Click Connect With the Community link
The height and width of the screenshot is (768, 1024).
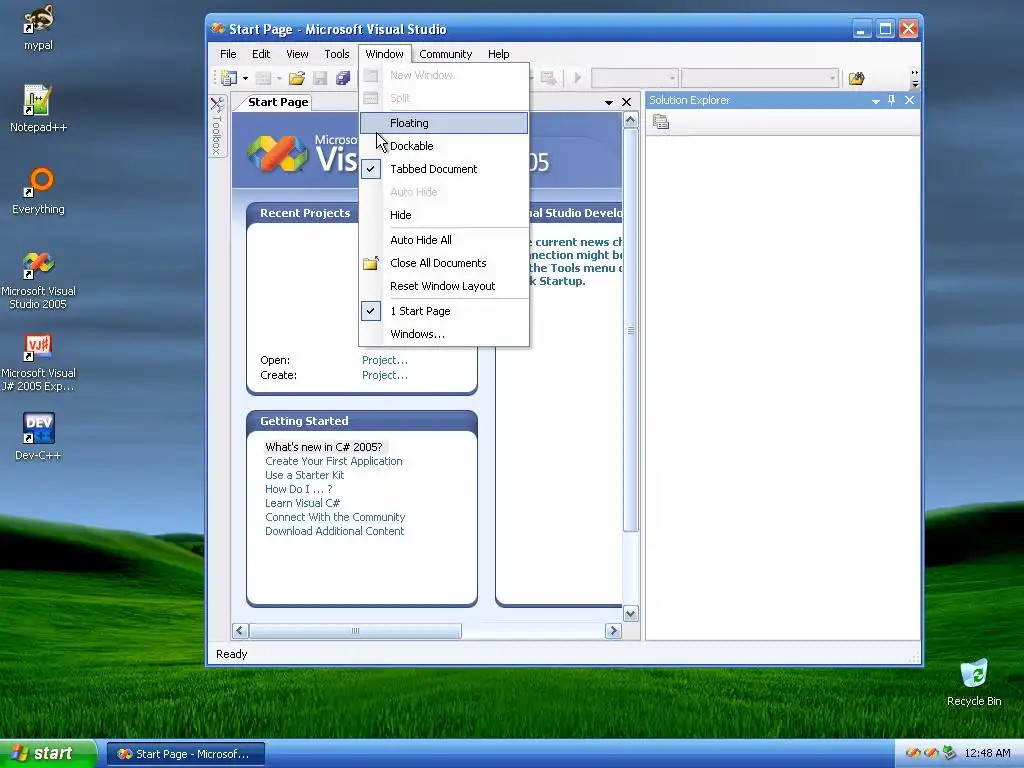coord(335,517)
